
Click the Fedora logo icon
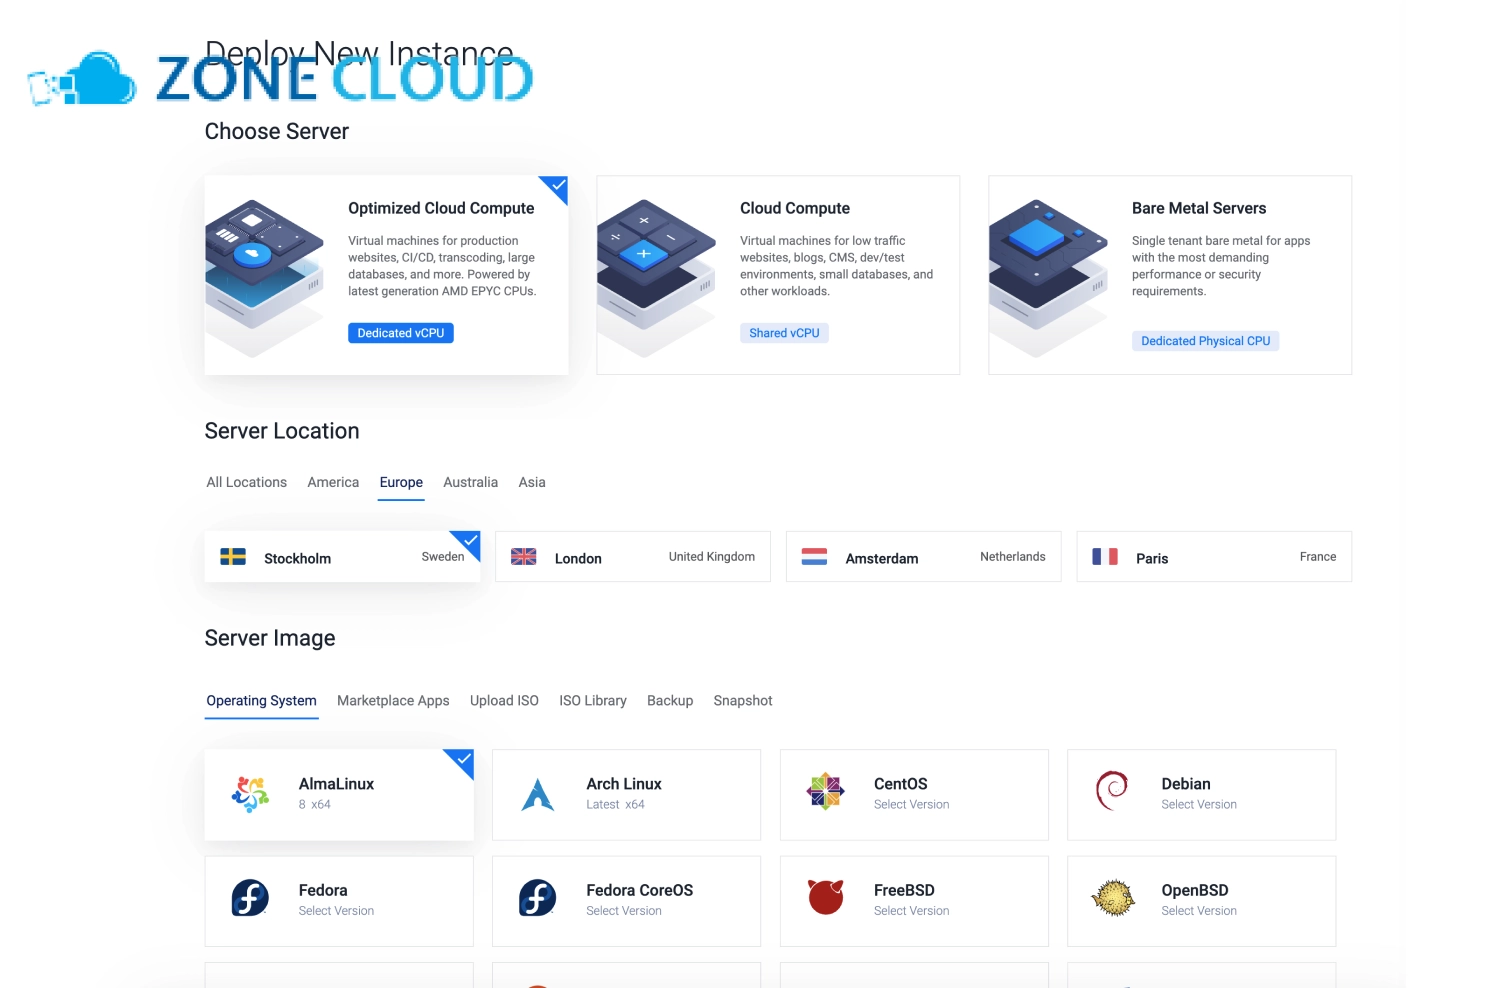250,898
